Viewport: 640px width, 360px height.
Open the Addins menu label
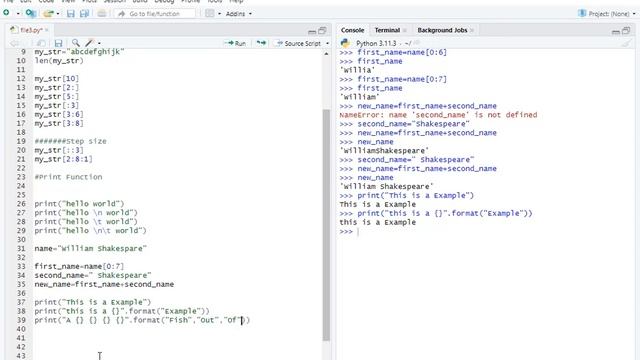[235, 13]
